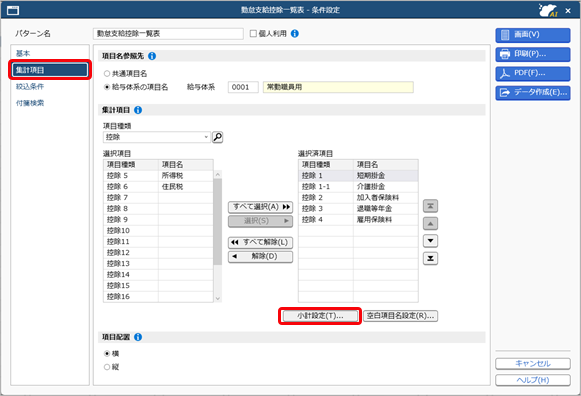
Task: Select row 控除 8 in 選択項目
Action: click(x=158, y=209)
